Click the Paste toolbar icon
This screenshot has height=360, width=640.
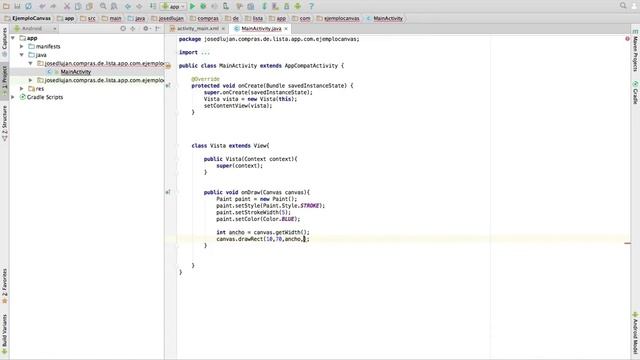(89, 6)
